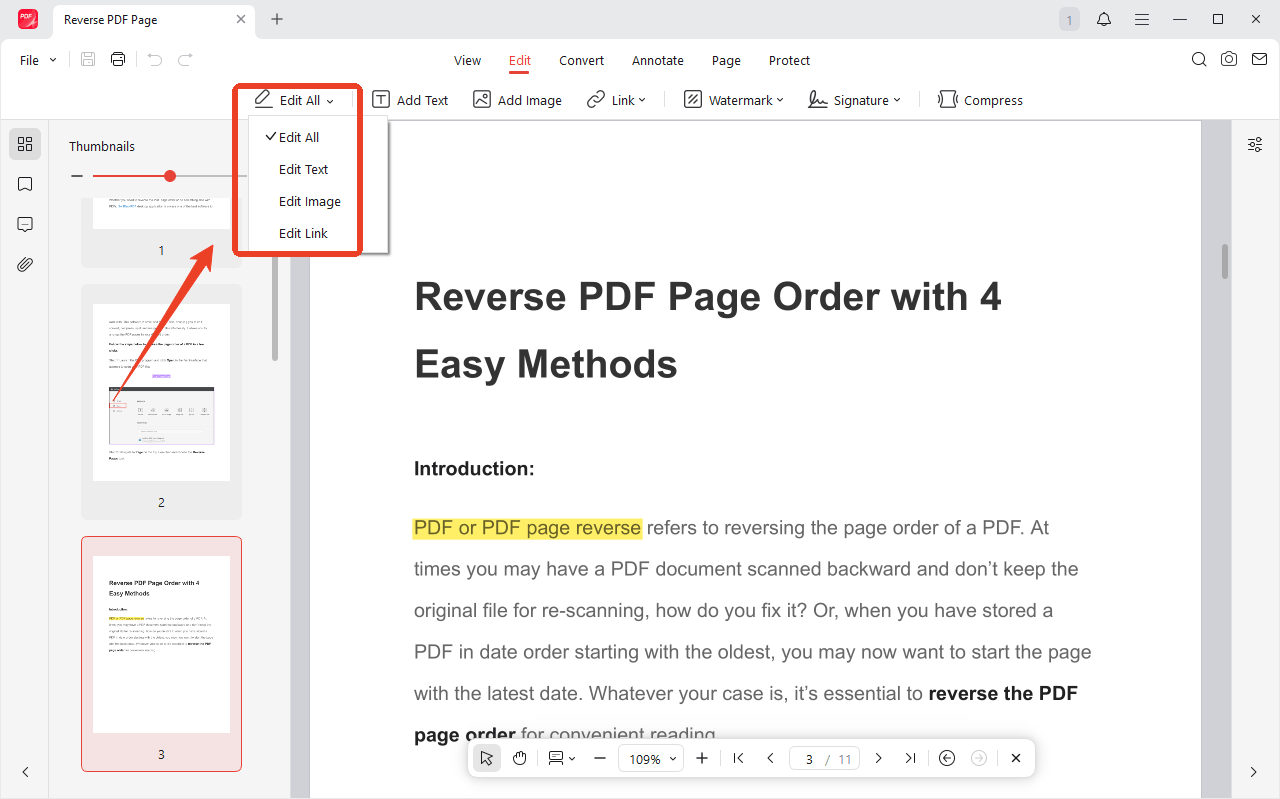Close the Reverse PDF Page tab
Image resolution: width=1280 pixels, height=799 pixels.
click(x=241, y=19)
